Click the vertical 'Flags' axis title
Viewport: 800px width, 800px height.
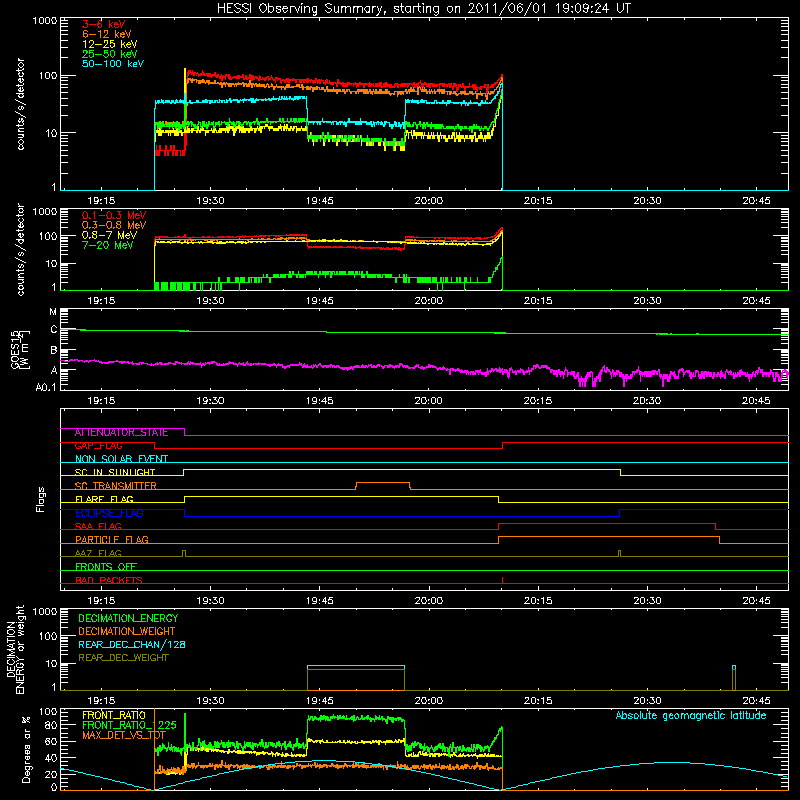point(41,499)
